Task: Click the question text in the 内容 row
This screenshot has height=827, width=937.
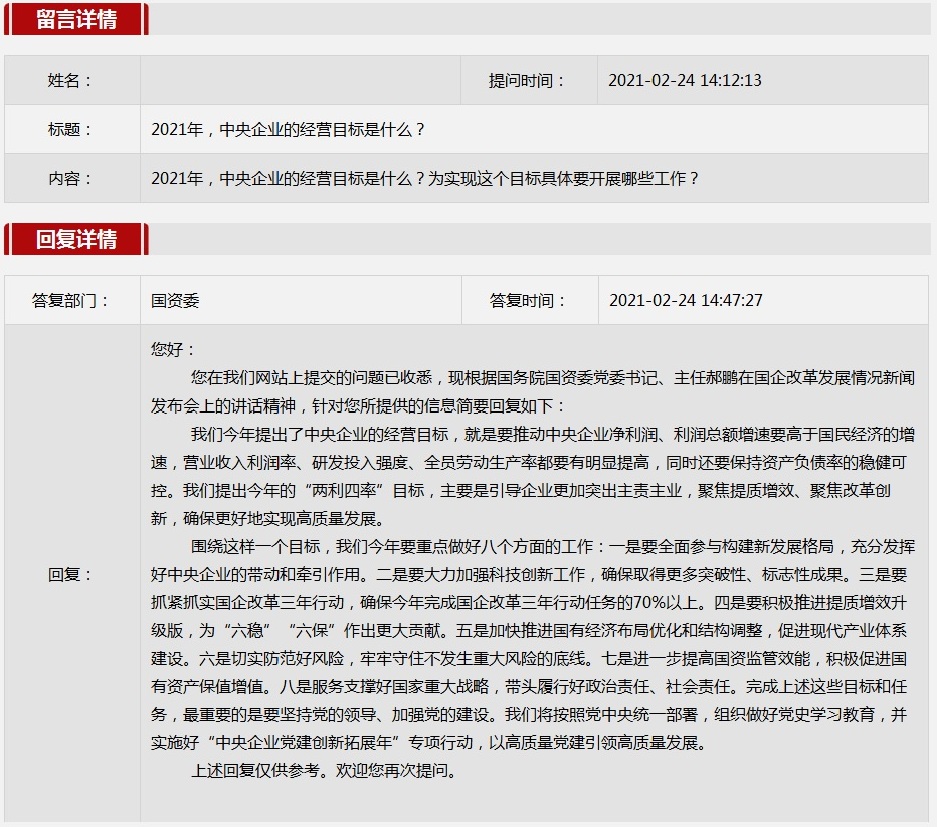Action: (425, 179)
